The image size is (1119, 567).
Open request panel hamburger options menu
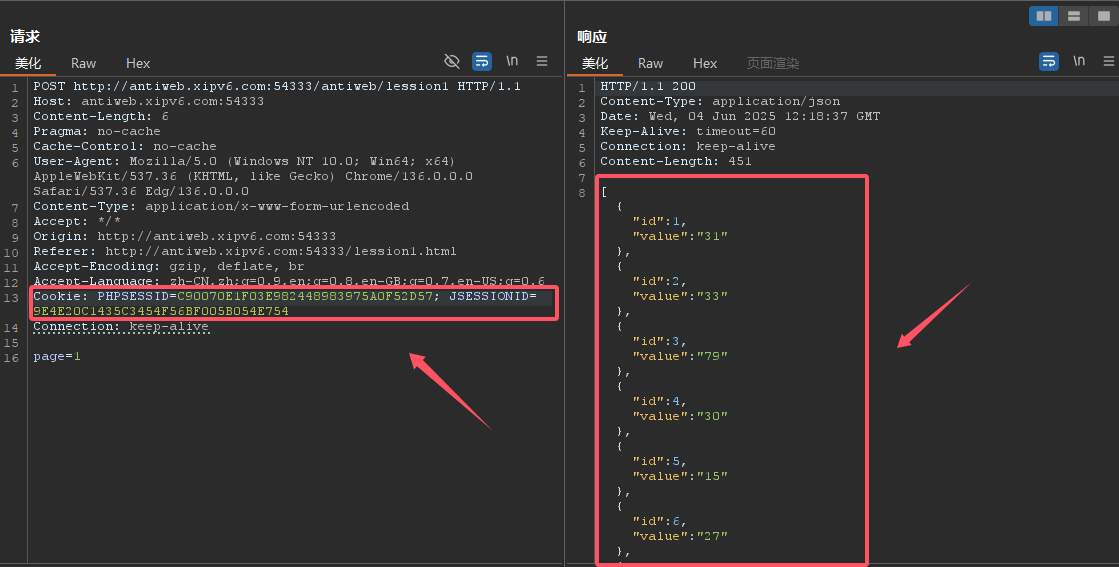click(542, 61)
